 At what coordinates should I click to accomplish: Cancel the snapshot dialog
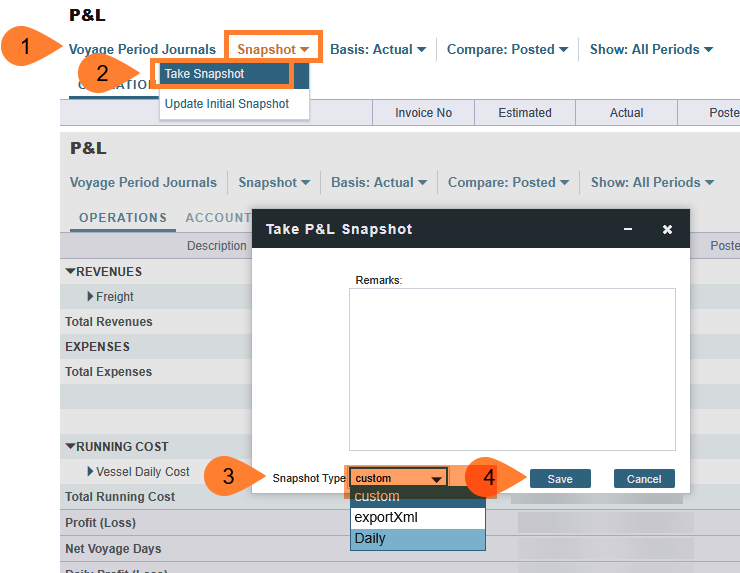tap(644, 479)
